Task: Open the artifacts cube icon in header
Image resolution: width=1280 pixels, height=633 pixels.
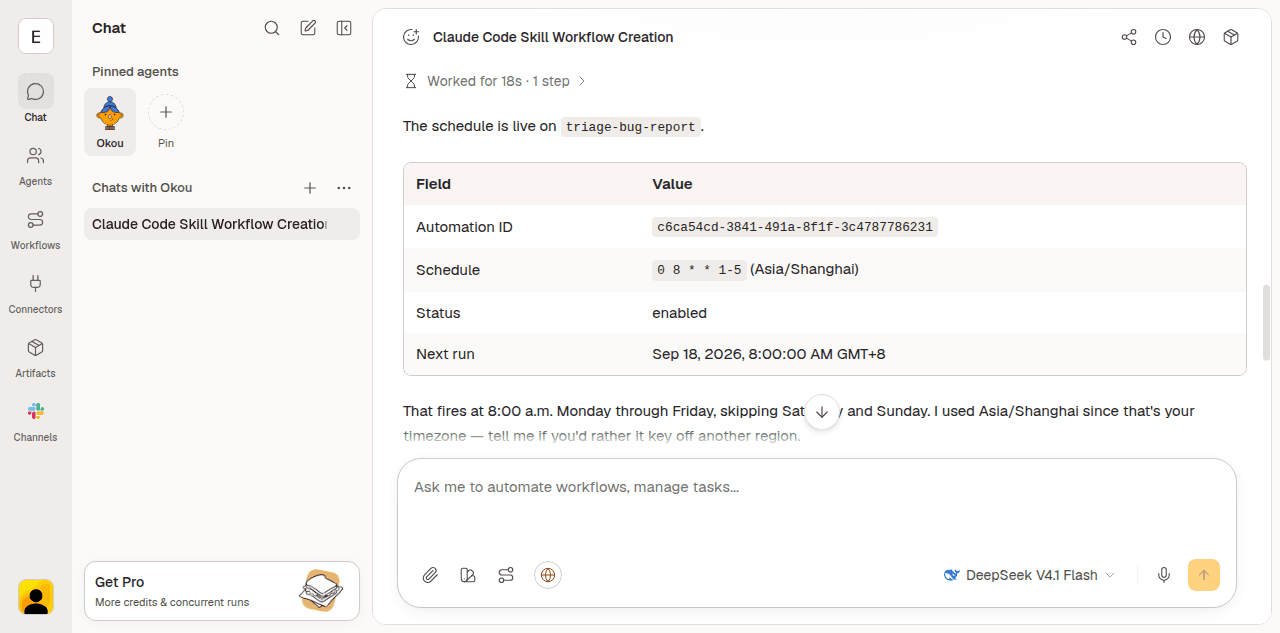Action: point(1231,37)
